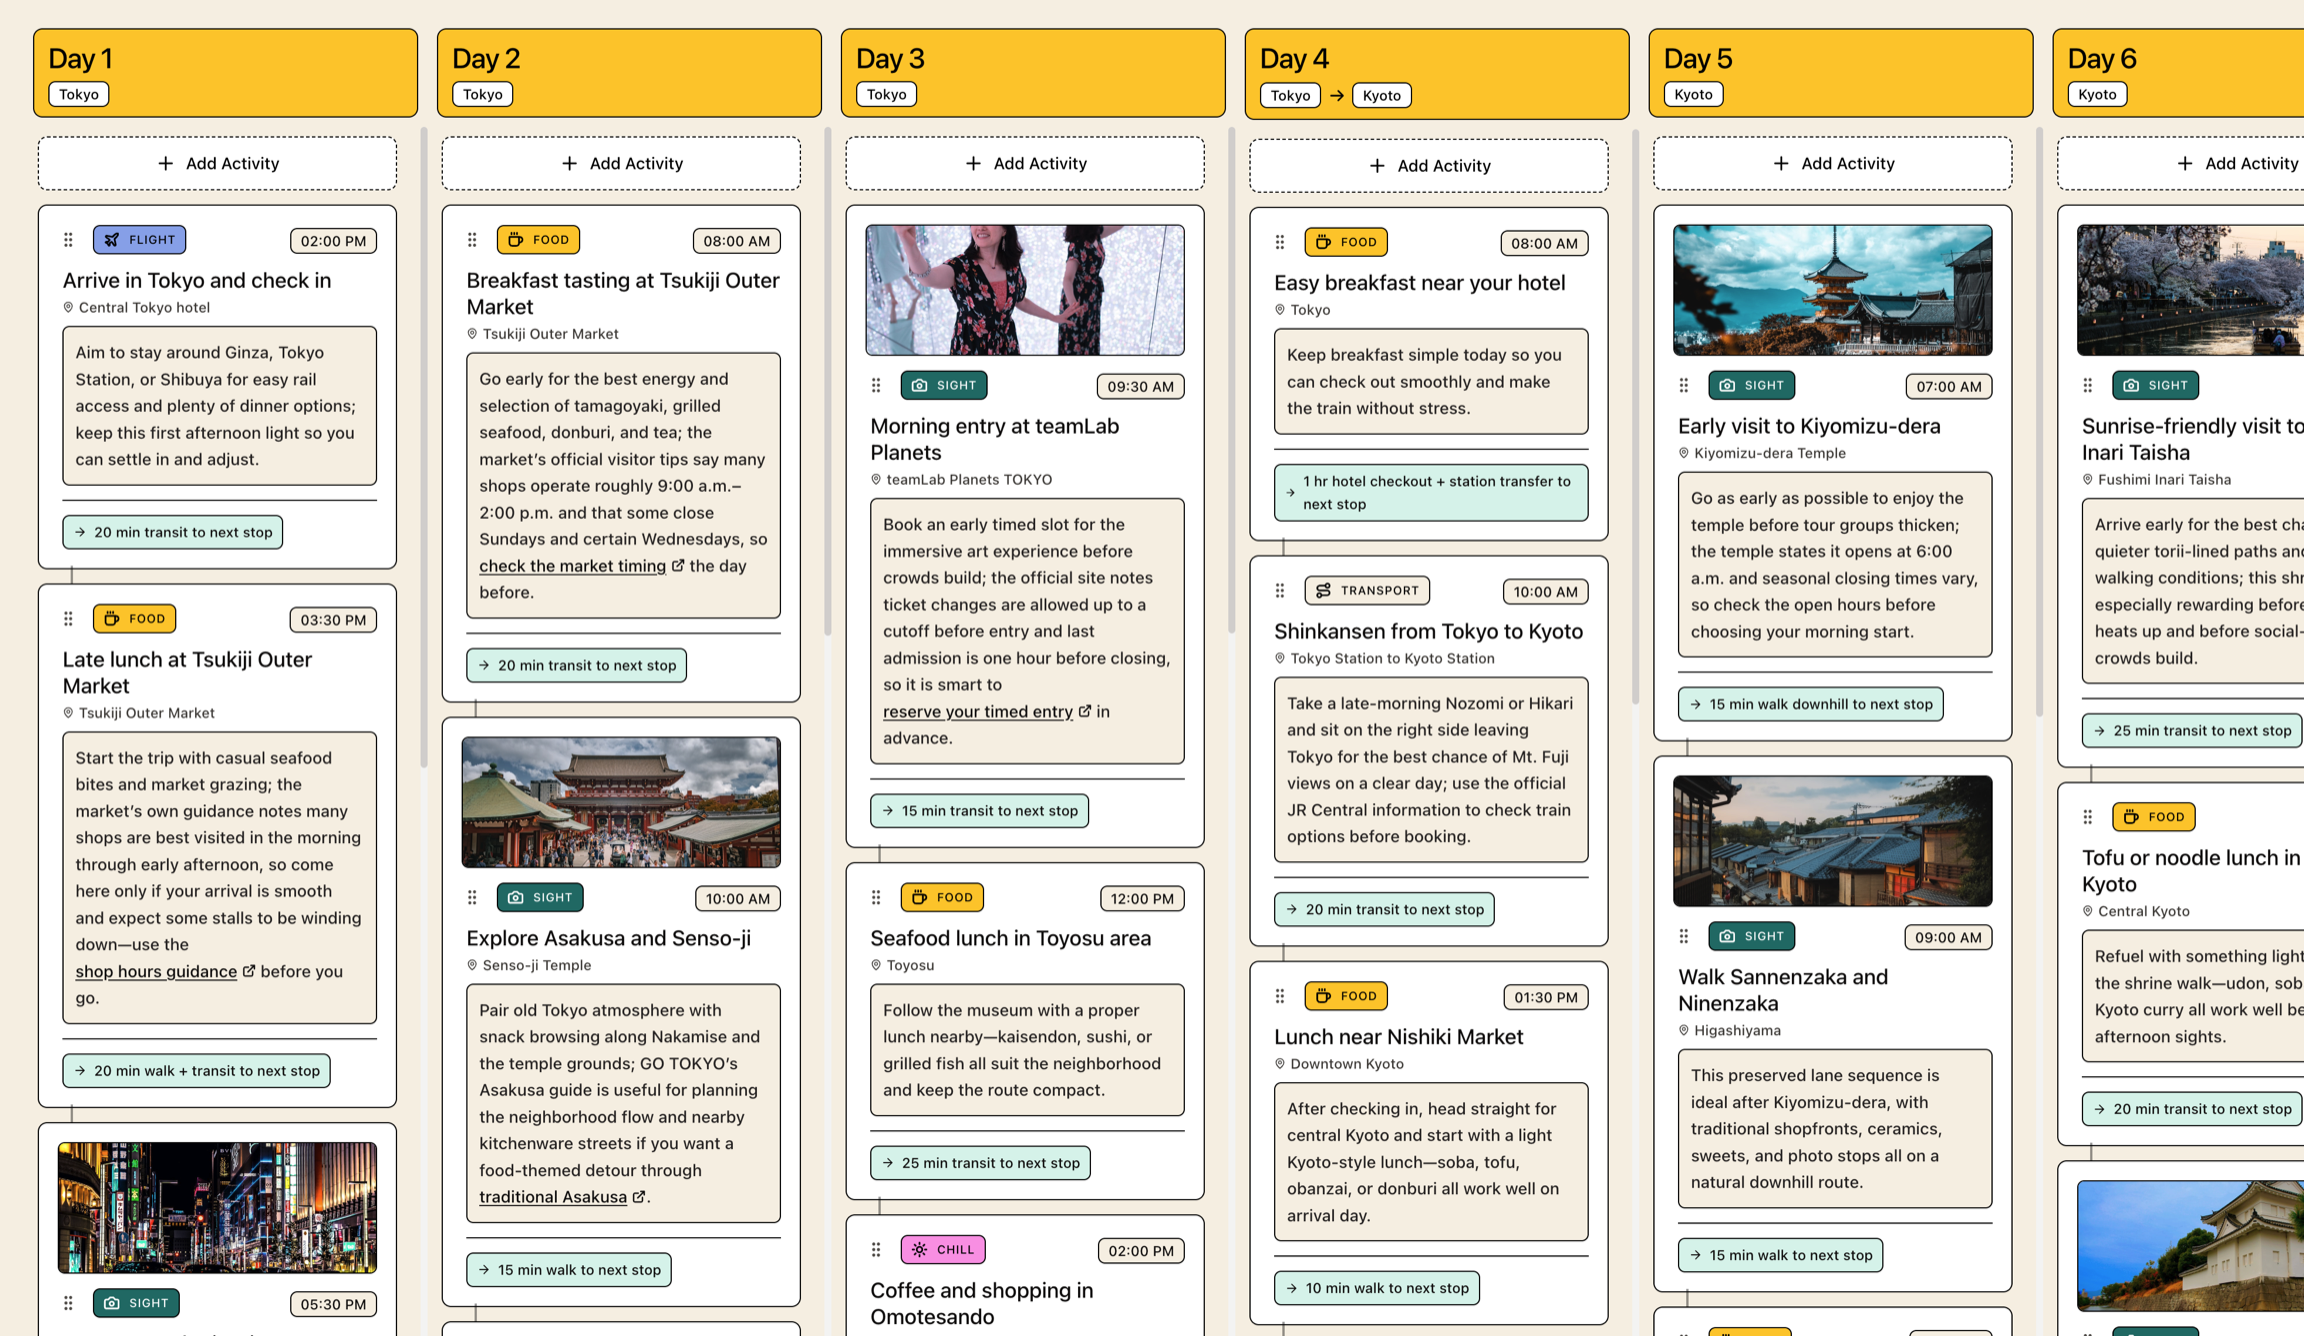This screenshot has width=2304, height=1336.
Task: Add Activity to Day 1
Action: 218,164
